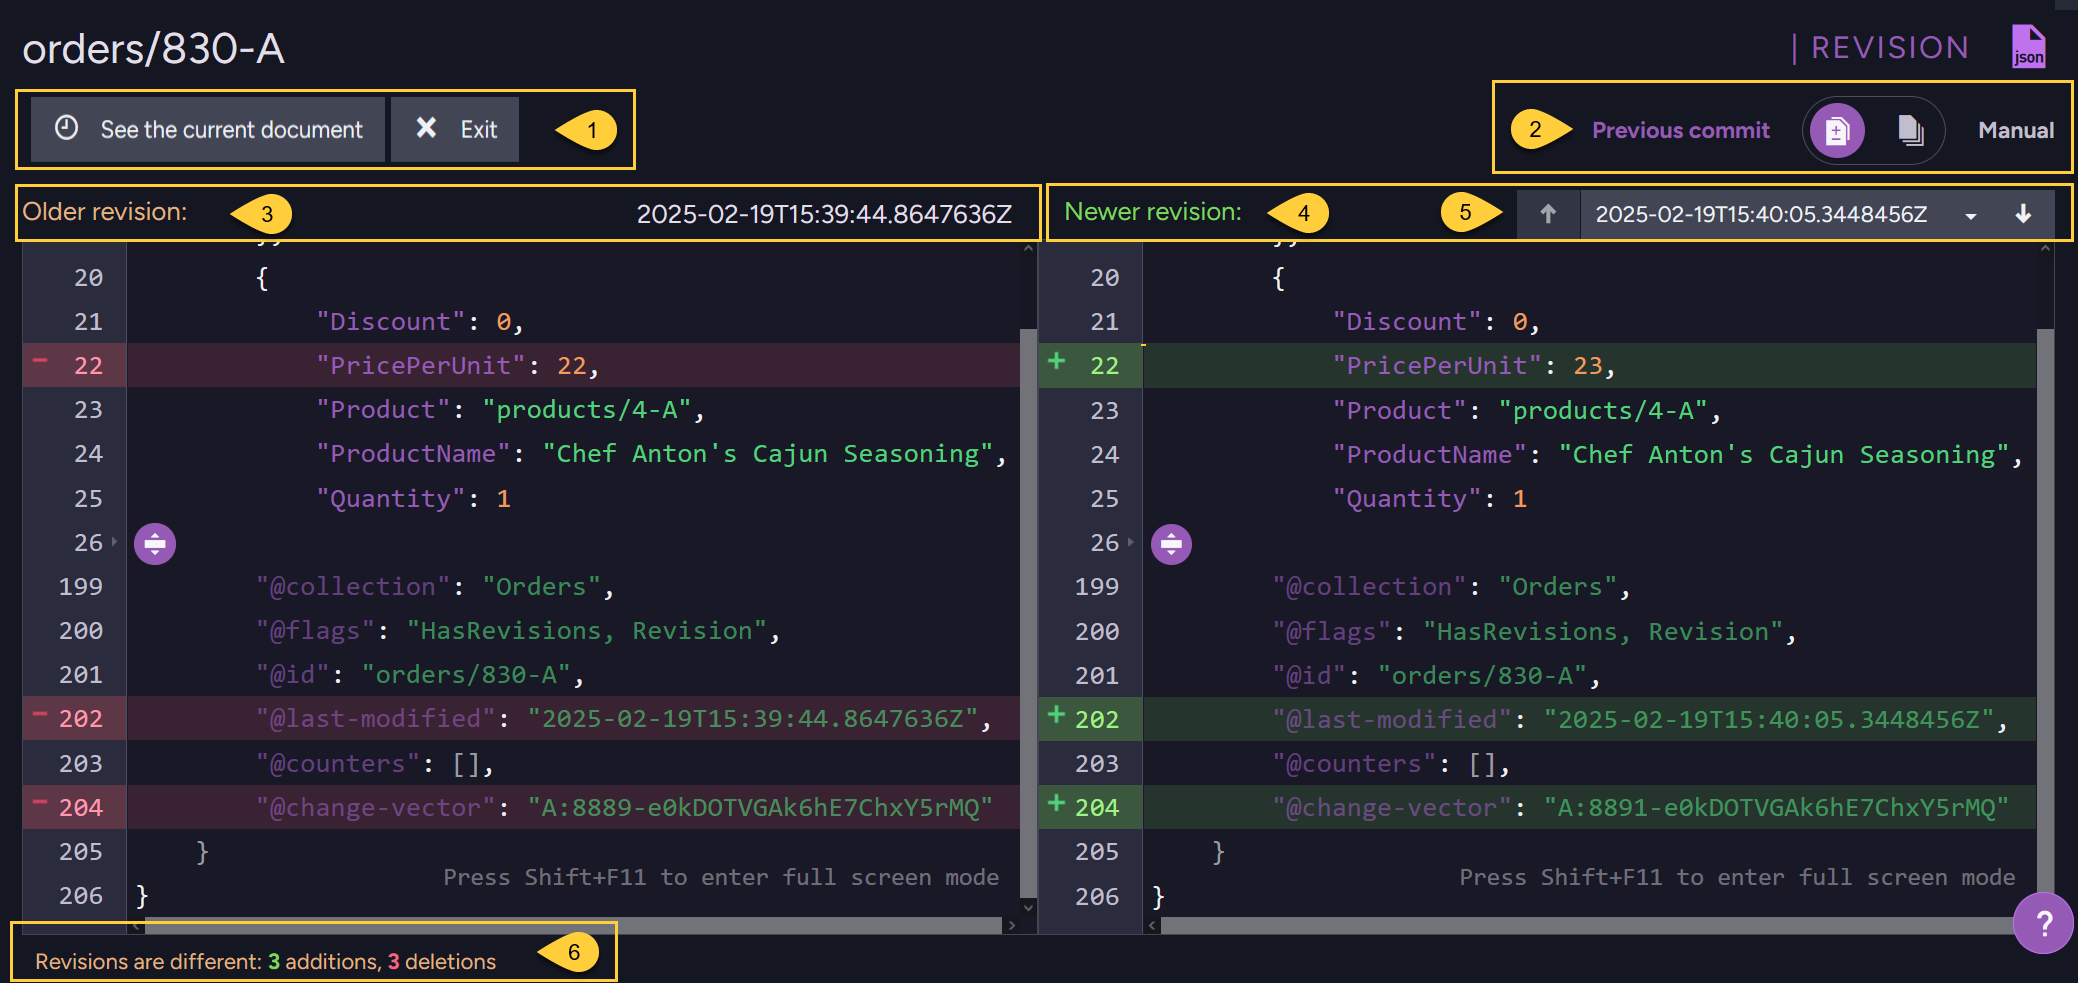Click the "Discount": 0 line in older pane
Viewport: 2078px width, 983px height.
[x=420, y=322]
